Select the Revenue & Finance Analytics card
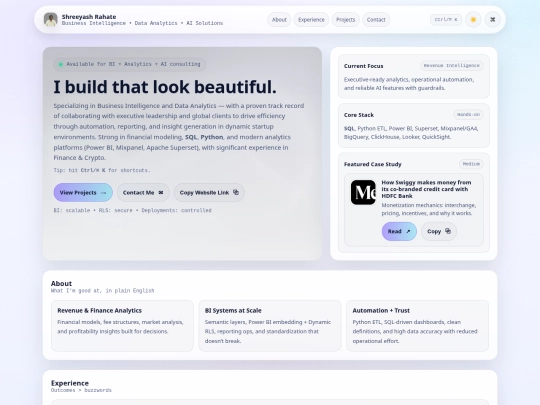The image size is (540, 405). pos(122,326)
